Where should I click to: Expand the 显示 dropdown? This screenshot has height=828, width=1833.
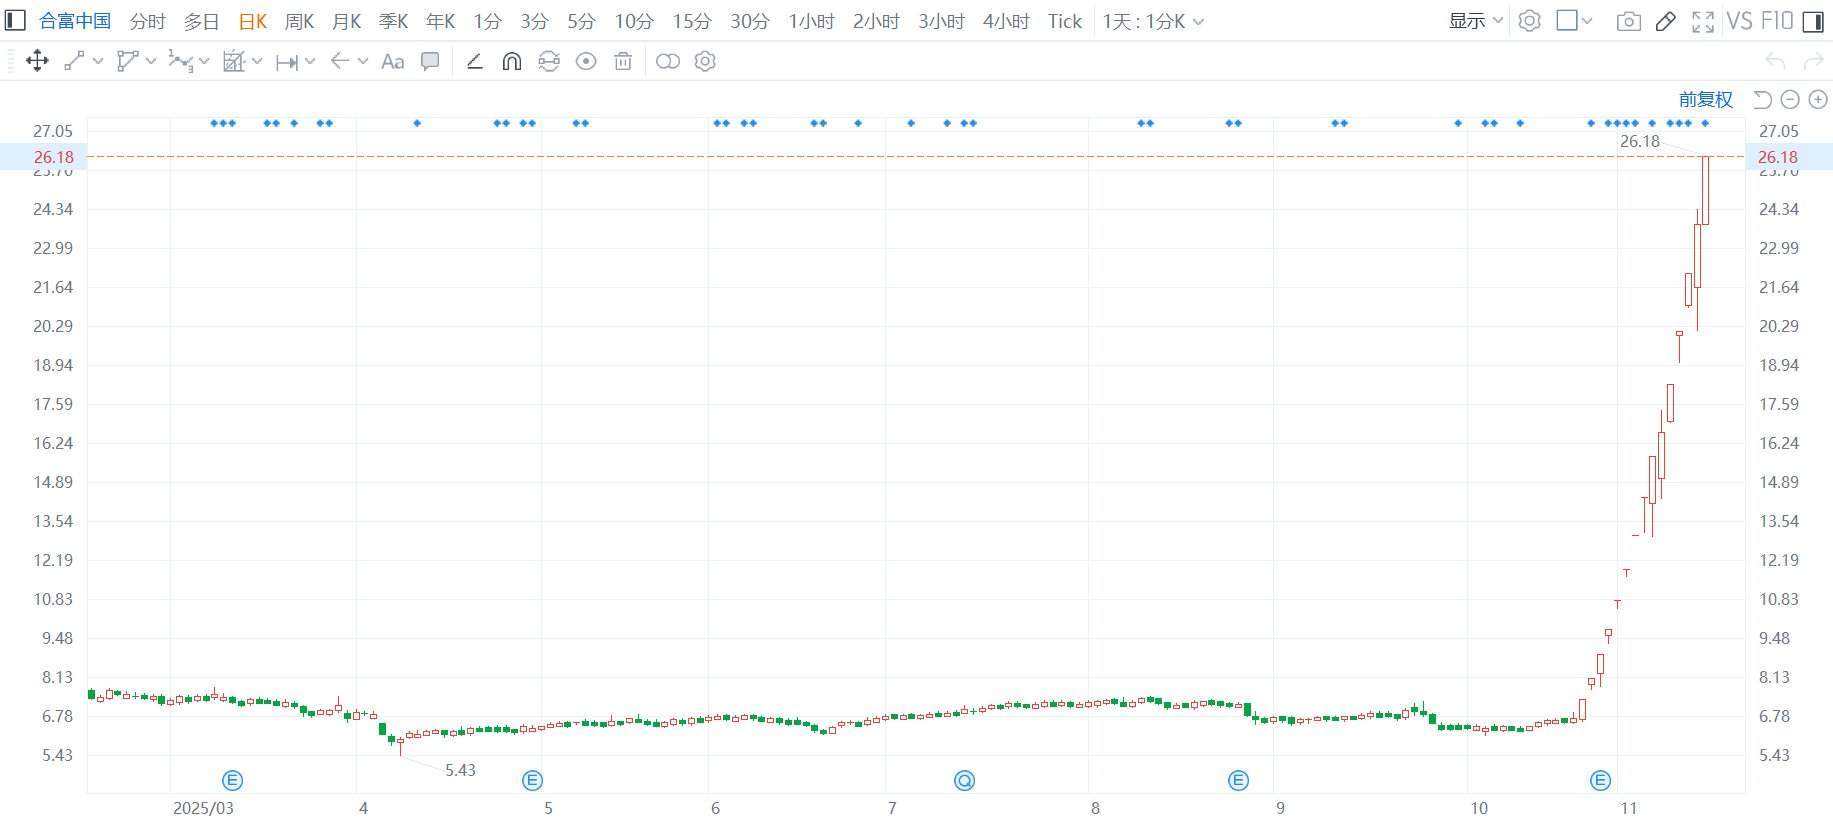pyautogui.click(x=1475, y=21)
